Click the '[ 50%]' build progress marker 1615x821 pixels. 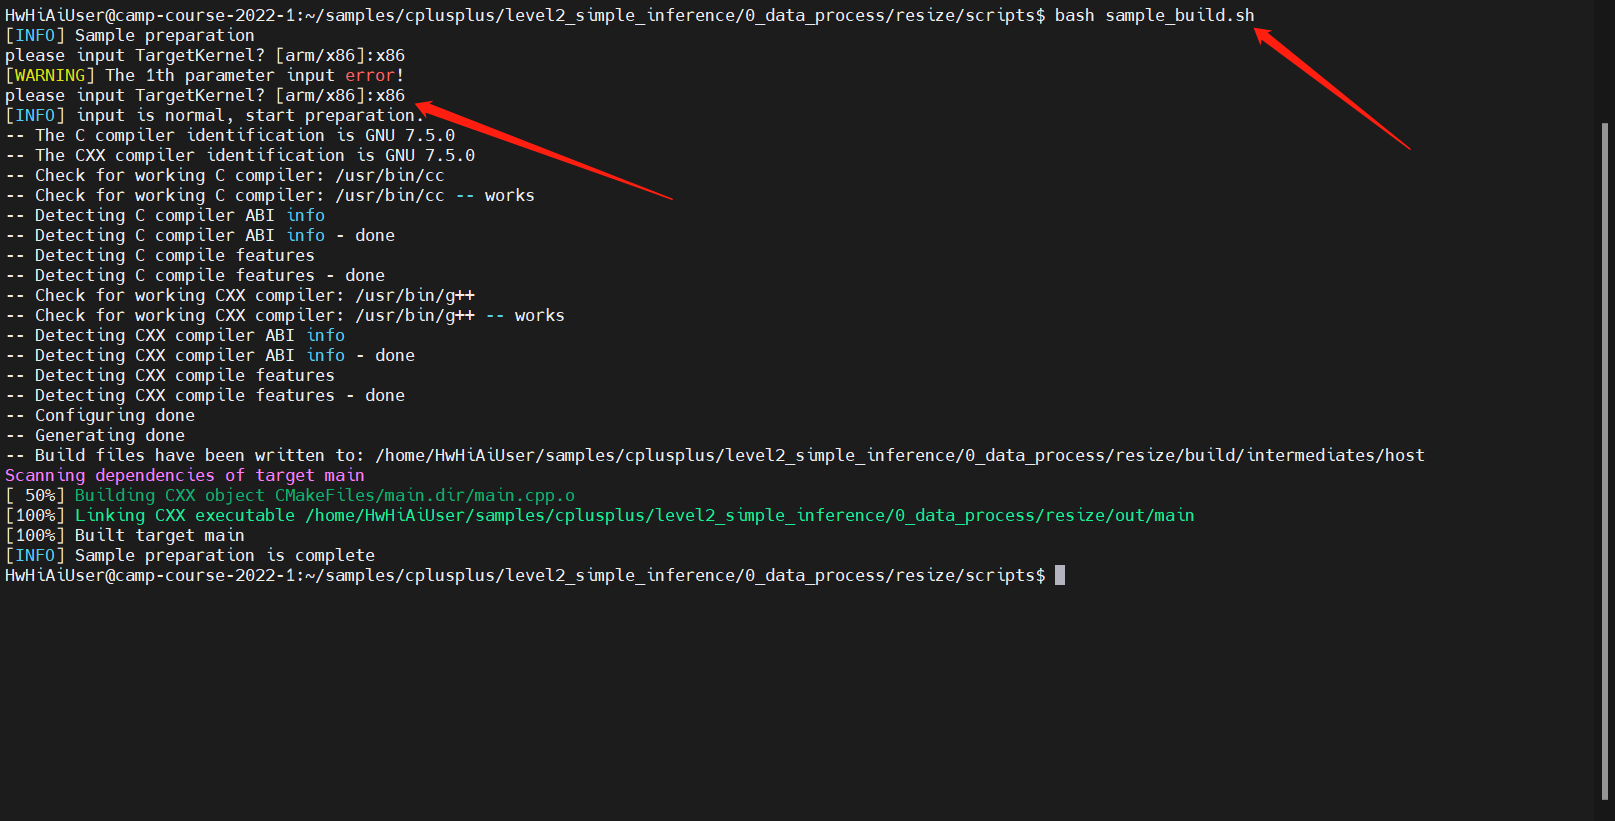(x=35, y=495)
